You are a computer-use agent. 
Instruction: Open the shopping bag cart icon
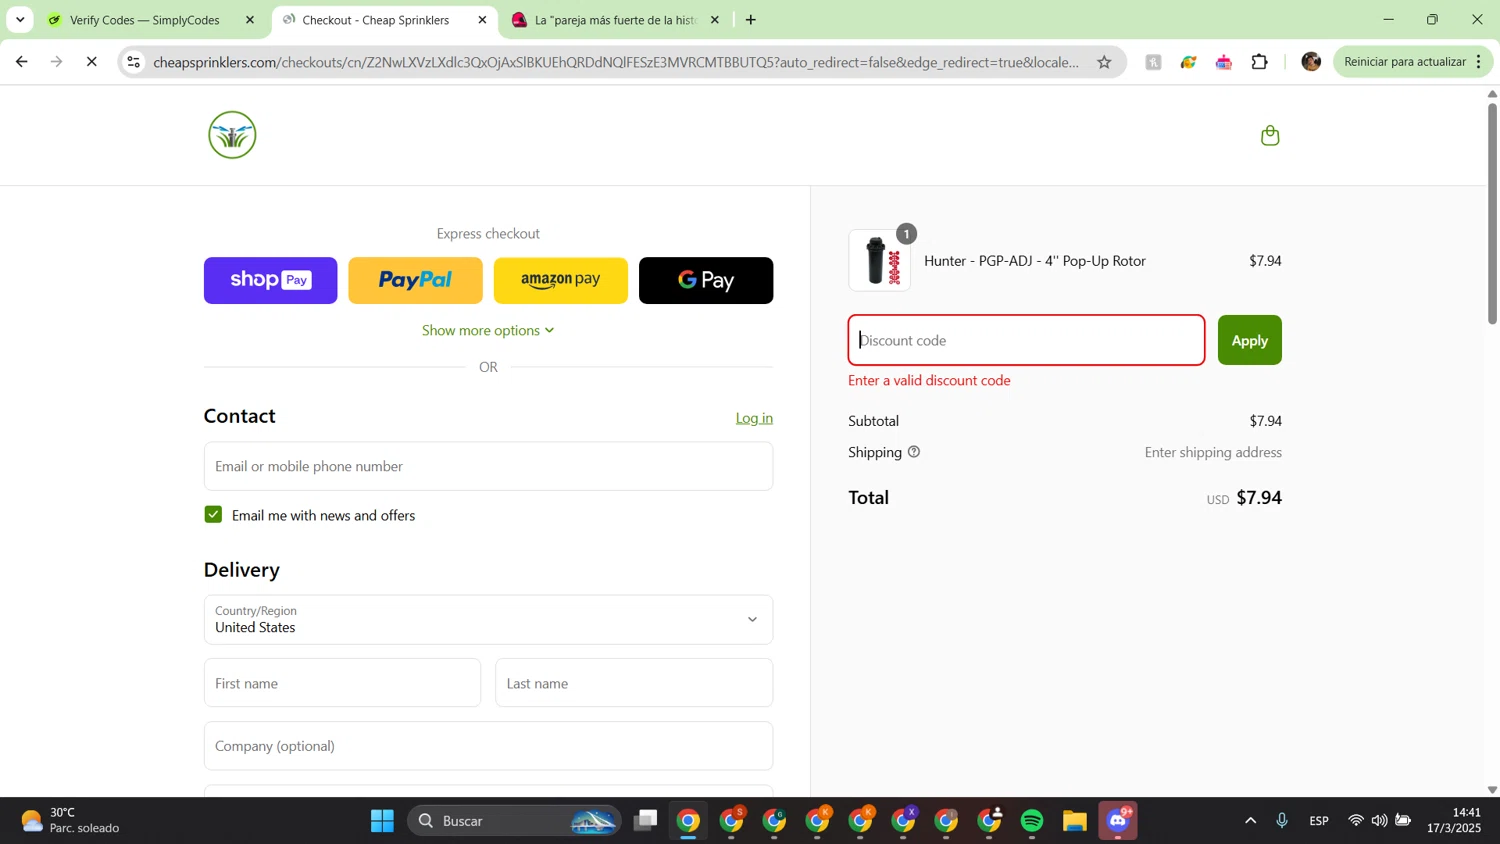[x=1270, y=135]
